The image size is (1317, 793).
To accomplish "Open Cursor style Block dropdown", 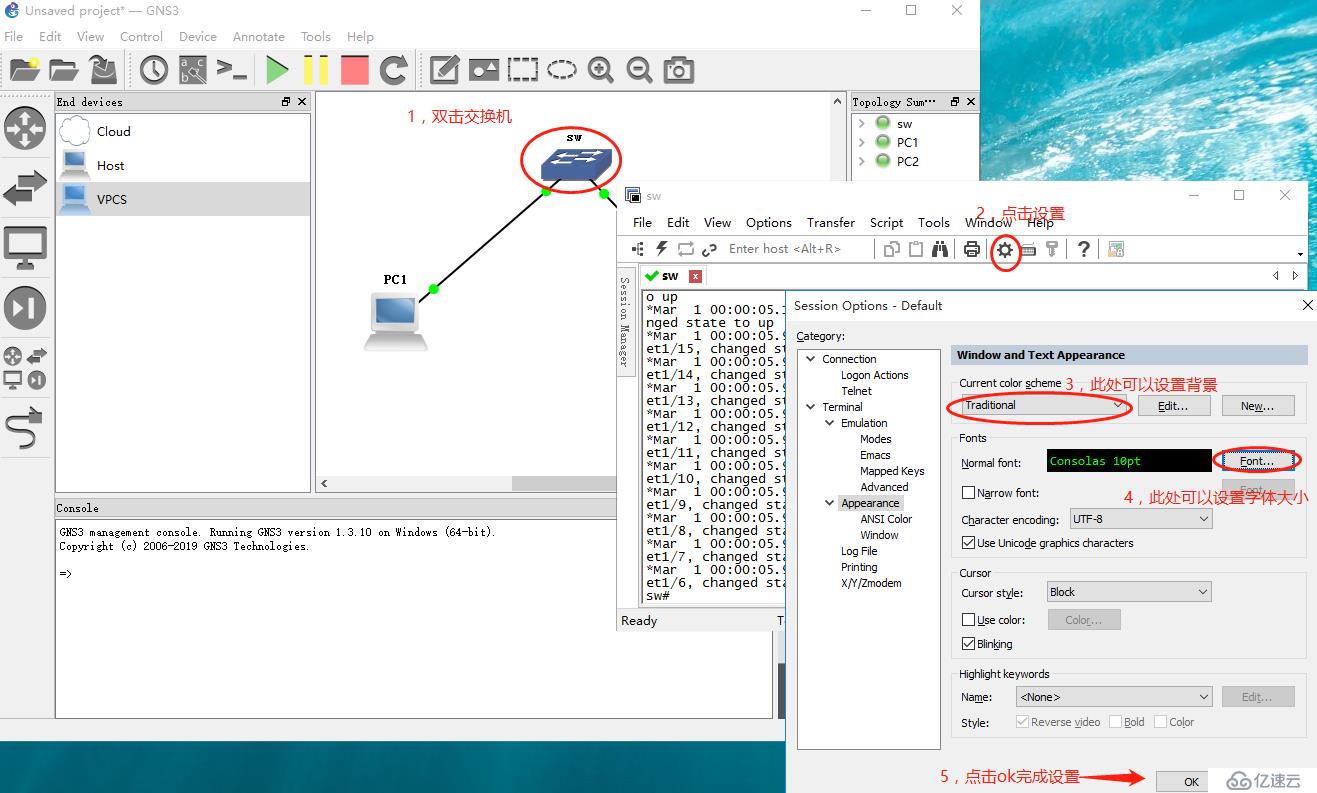I will [x=1129, y=592].
